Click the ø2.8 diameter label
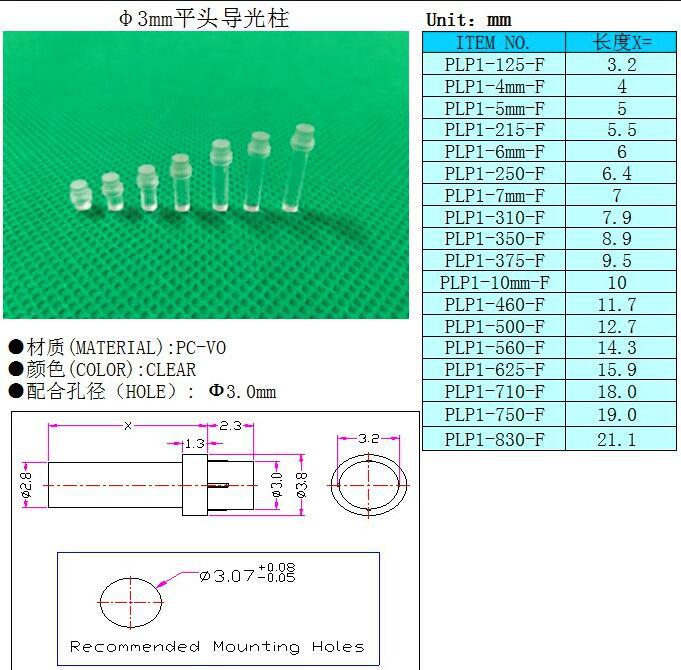Image resolution: width=681 pixels, height=670 pixels. pos(26,485)
